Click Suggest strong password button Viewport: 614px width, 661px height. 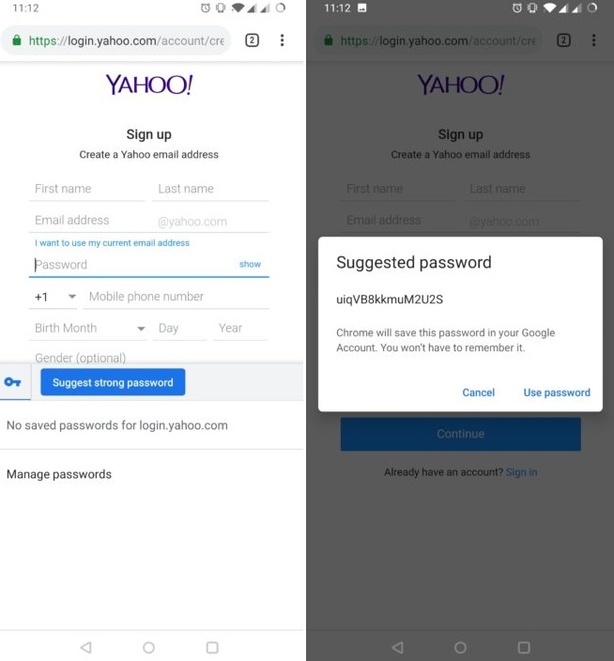113,382
